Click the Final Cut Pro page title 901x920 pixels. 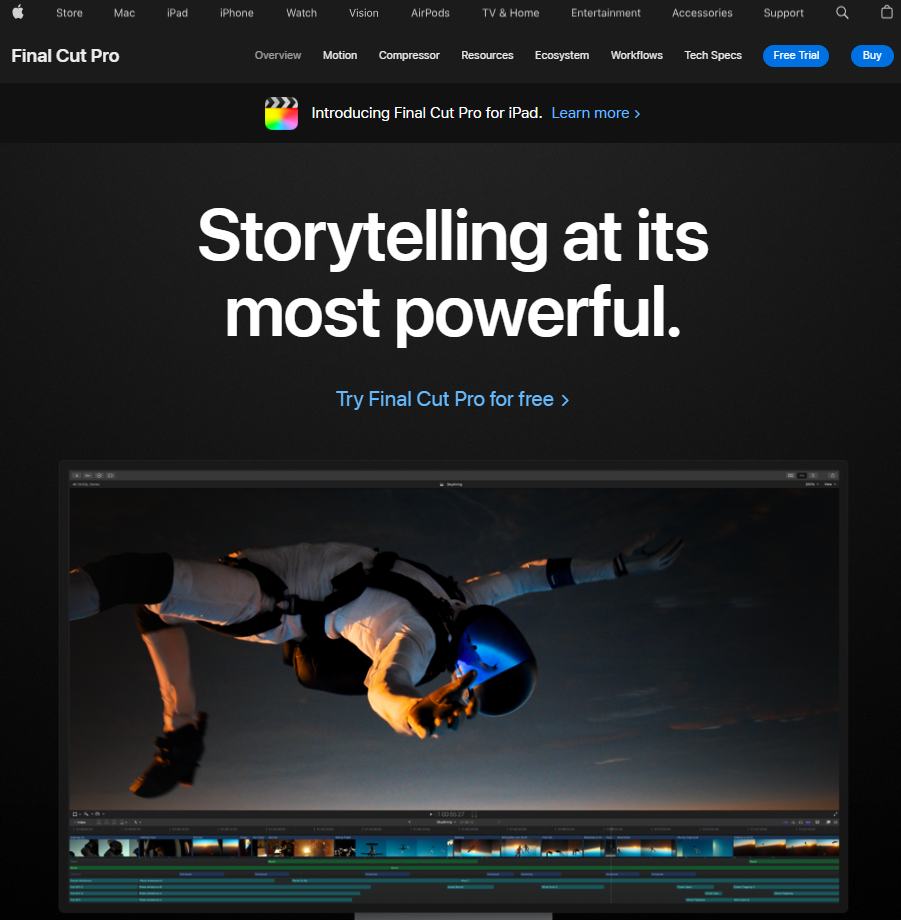click(65, 56)
